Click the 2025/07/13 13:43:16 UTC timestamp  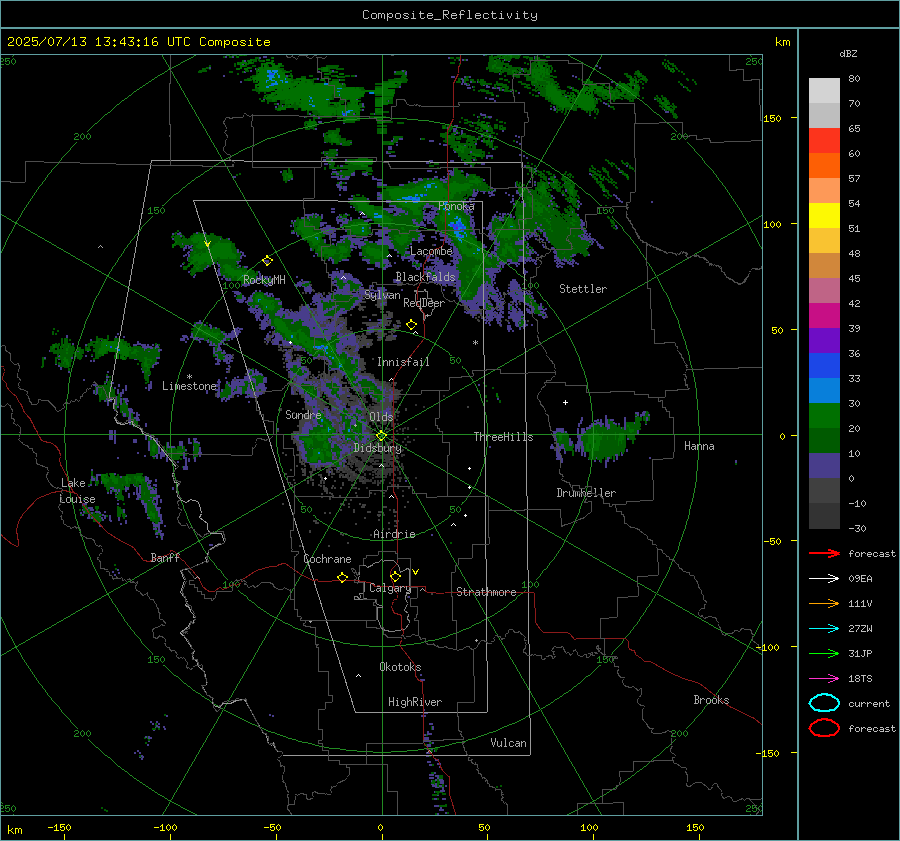click(138, 42)
